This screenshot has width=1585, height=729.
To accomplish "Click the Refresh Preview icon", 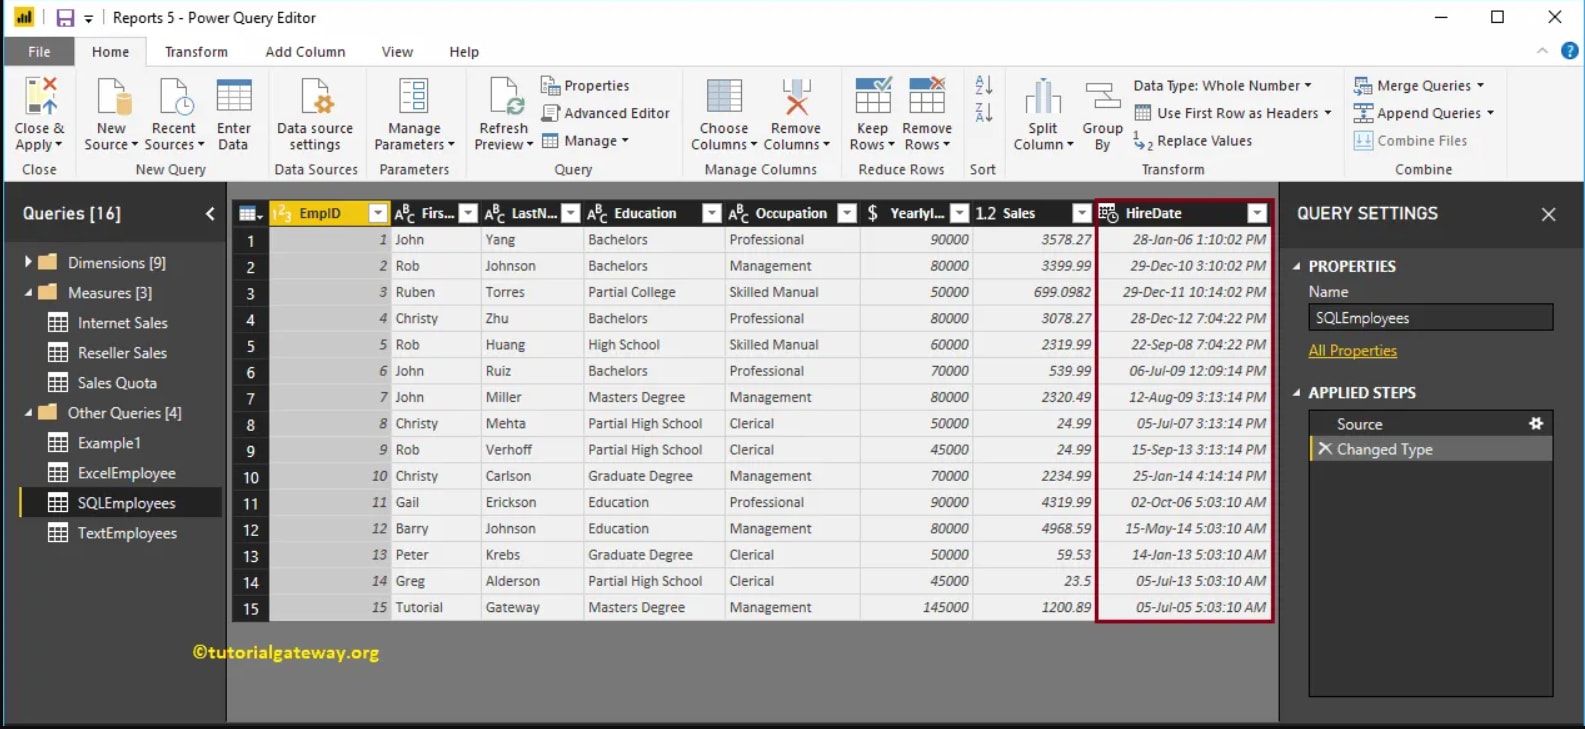I will coord(505,97).
